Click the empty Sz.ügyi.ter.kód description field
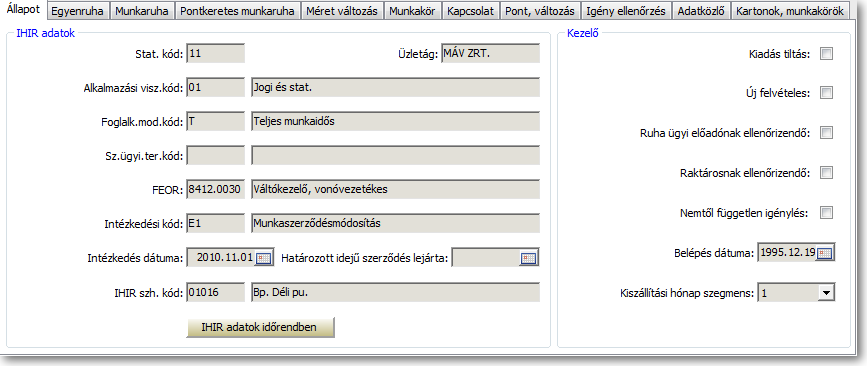Image resolution: width=867 pixels, height=366 pixels. pyautogui.click(x=395, y=155)
